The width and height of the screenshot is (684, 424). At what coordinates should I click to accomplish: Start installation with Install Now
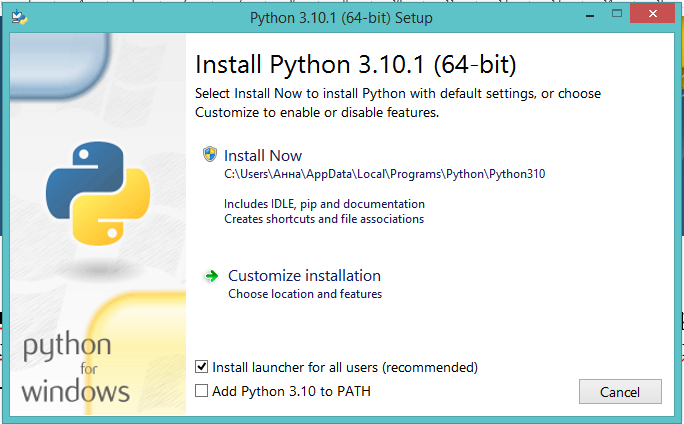pyautogui.click(x=263, y=156)
